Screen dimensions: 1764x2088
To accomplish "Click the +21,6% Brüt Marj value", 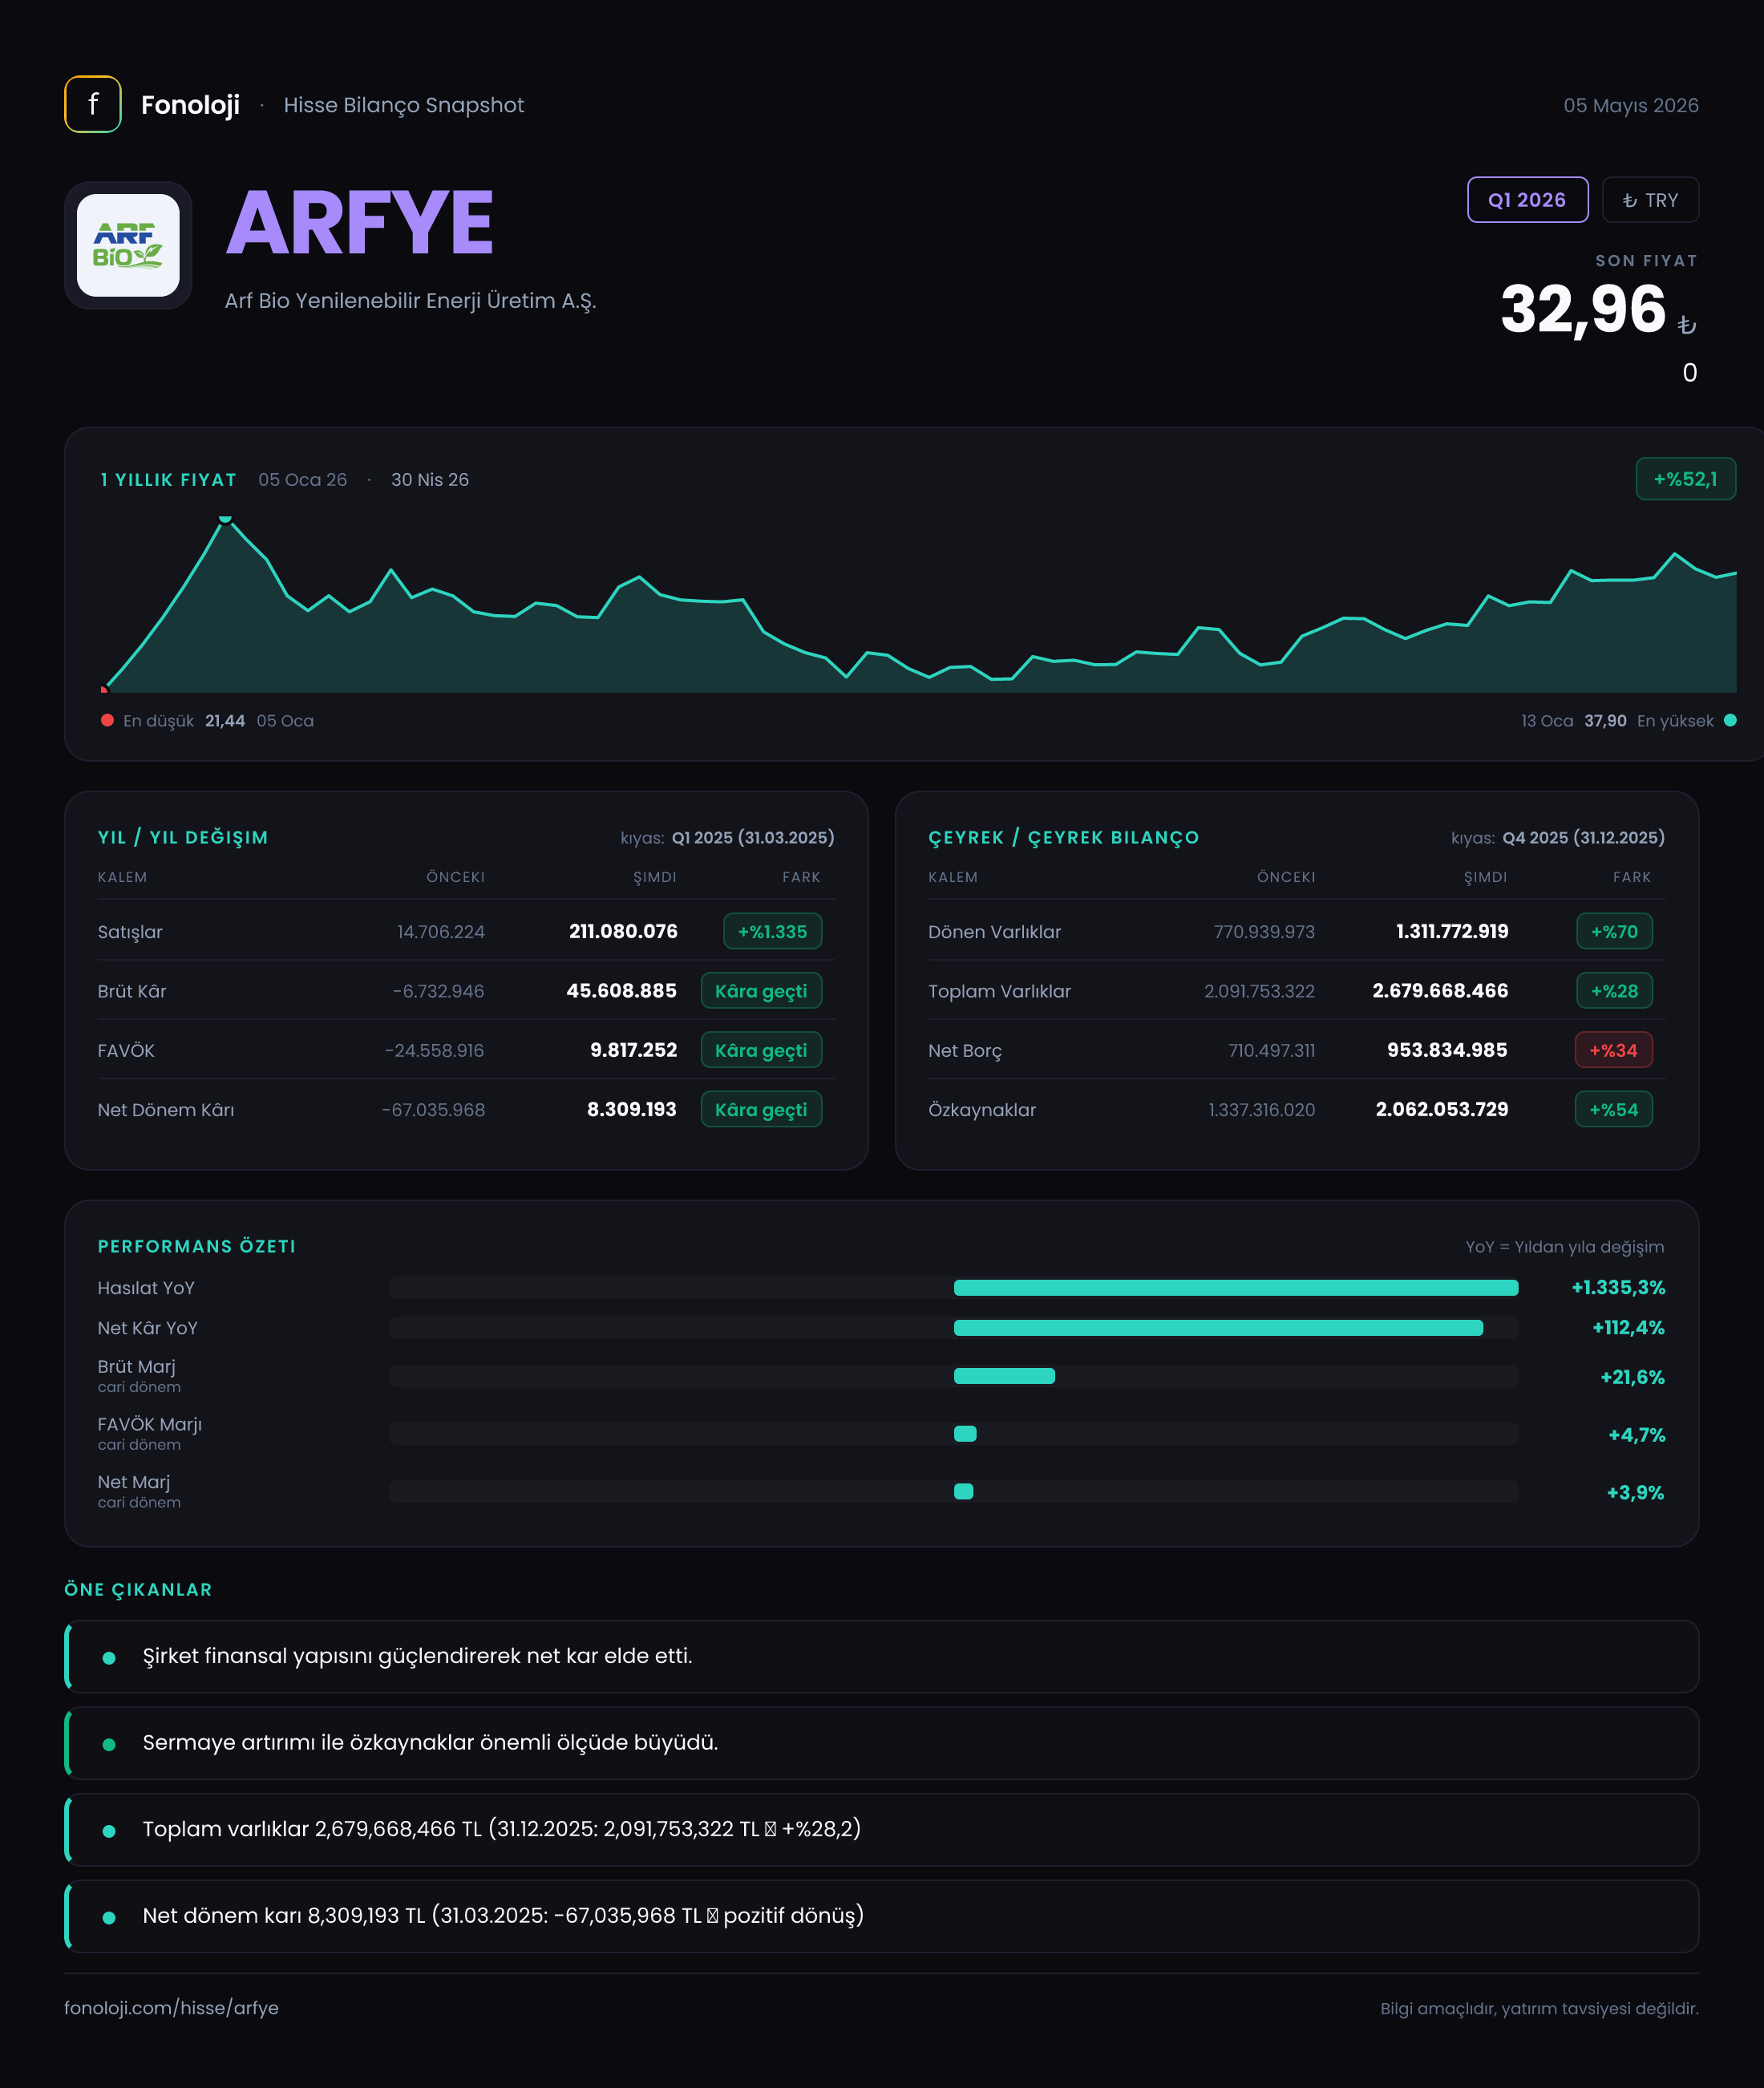I will [x=1632, y=1377].
